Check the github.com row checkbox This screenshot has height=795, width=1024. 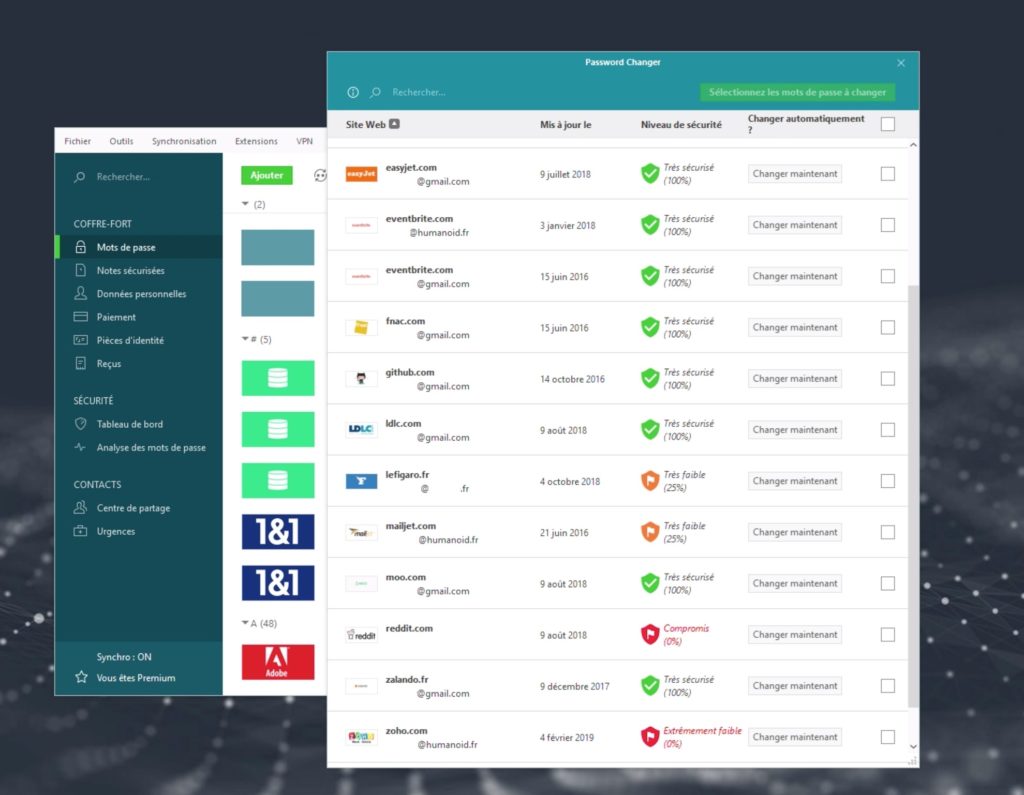pyautogui.click(x=888, y=378)
